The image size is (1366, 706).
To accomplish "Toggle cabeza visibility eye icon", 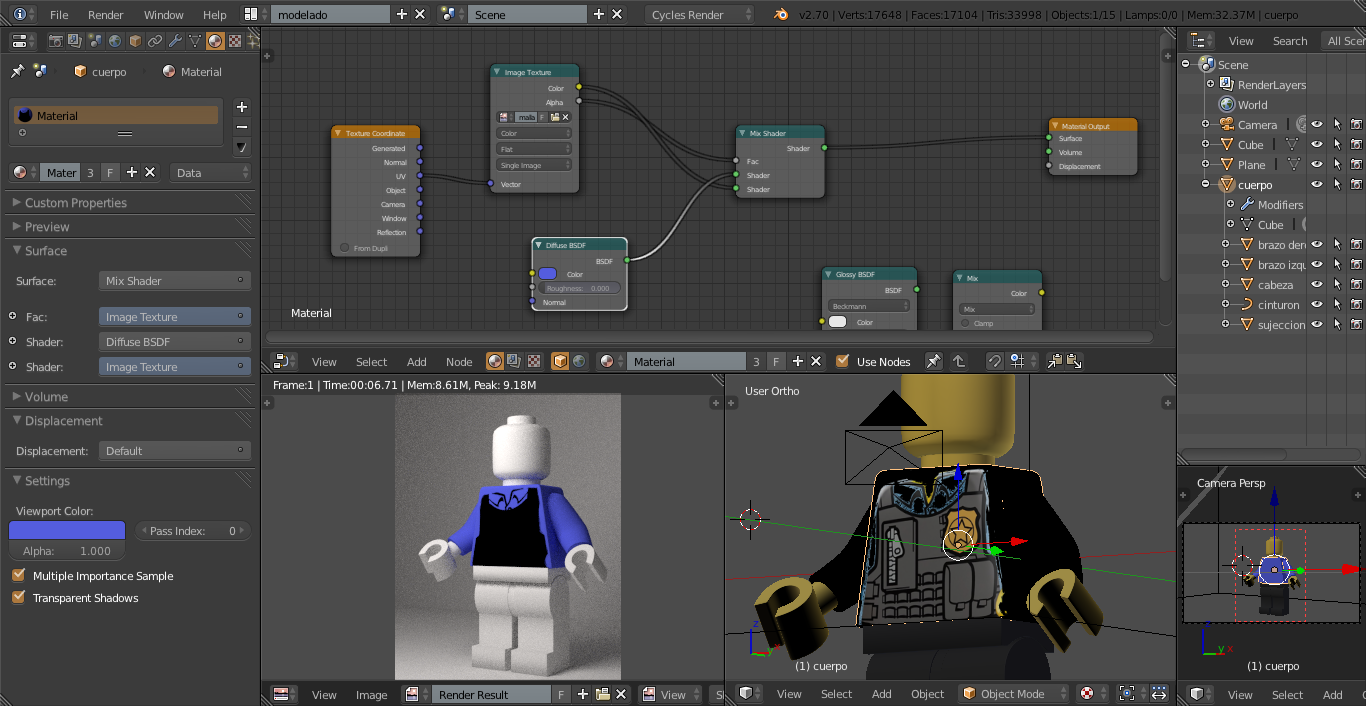I will point(1317,285).
